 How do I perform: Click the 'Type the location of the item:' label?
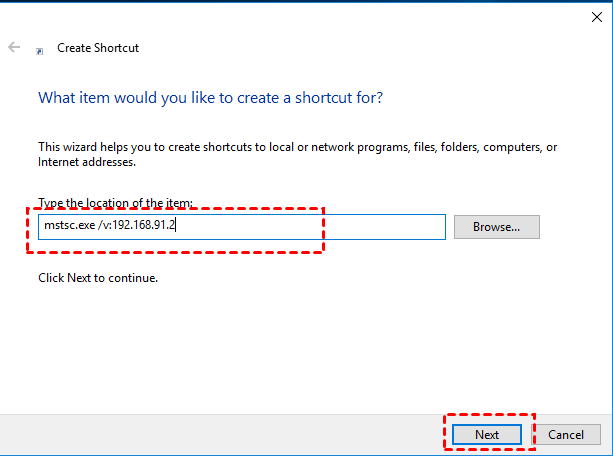115,203
